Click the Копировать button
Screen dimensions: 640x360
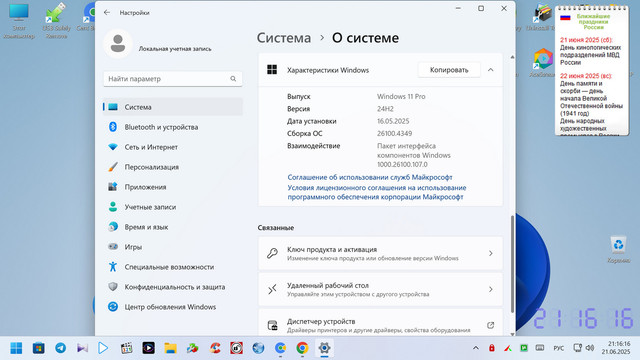coord(449,70)
